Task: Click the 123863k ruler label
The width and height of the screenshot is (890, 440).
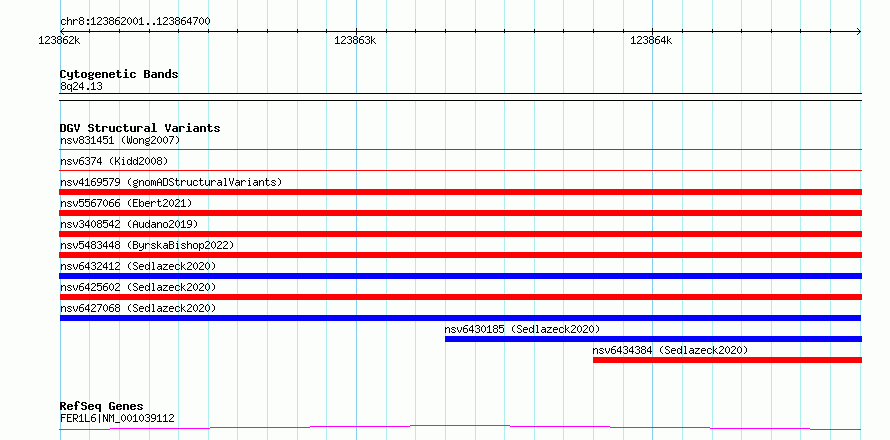Action: 355,40
